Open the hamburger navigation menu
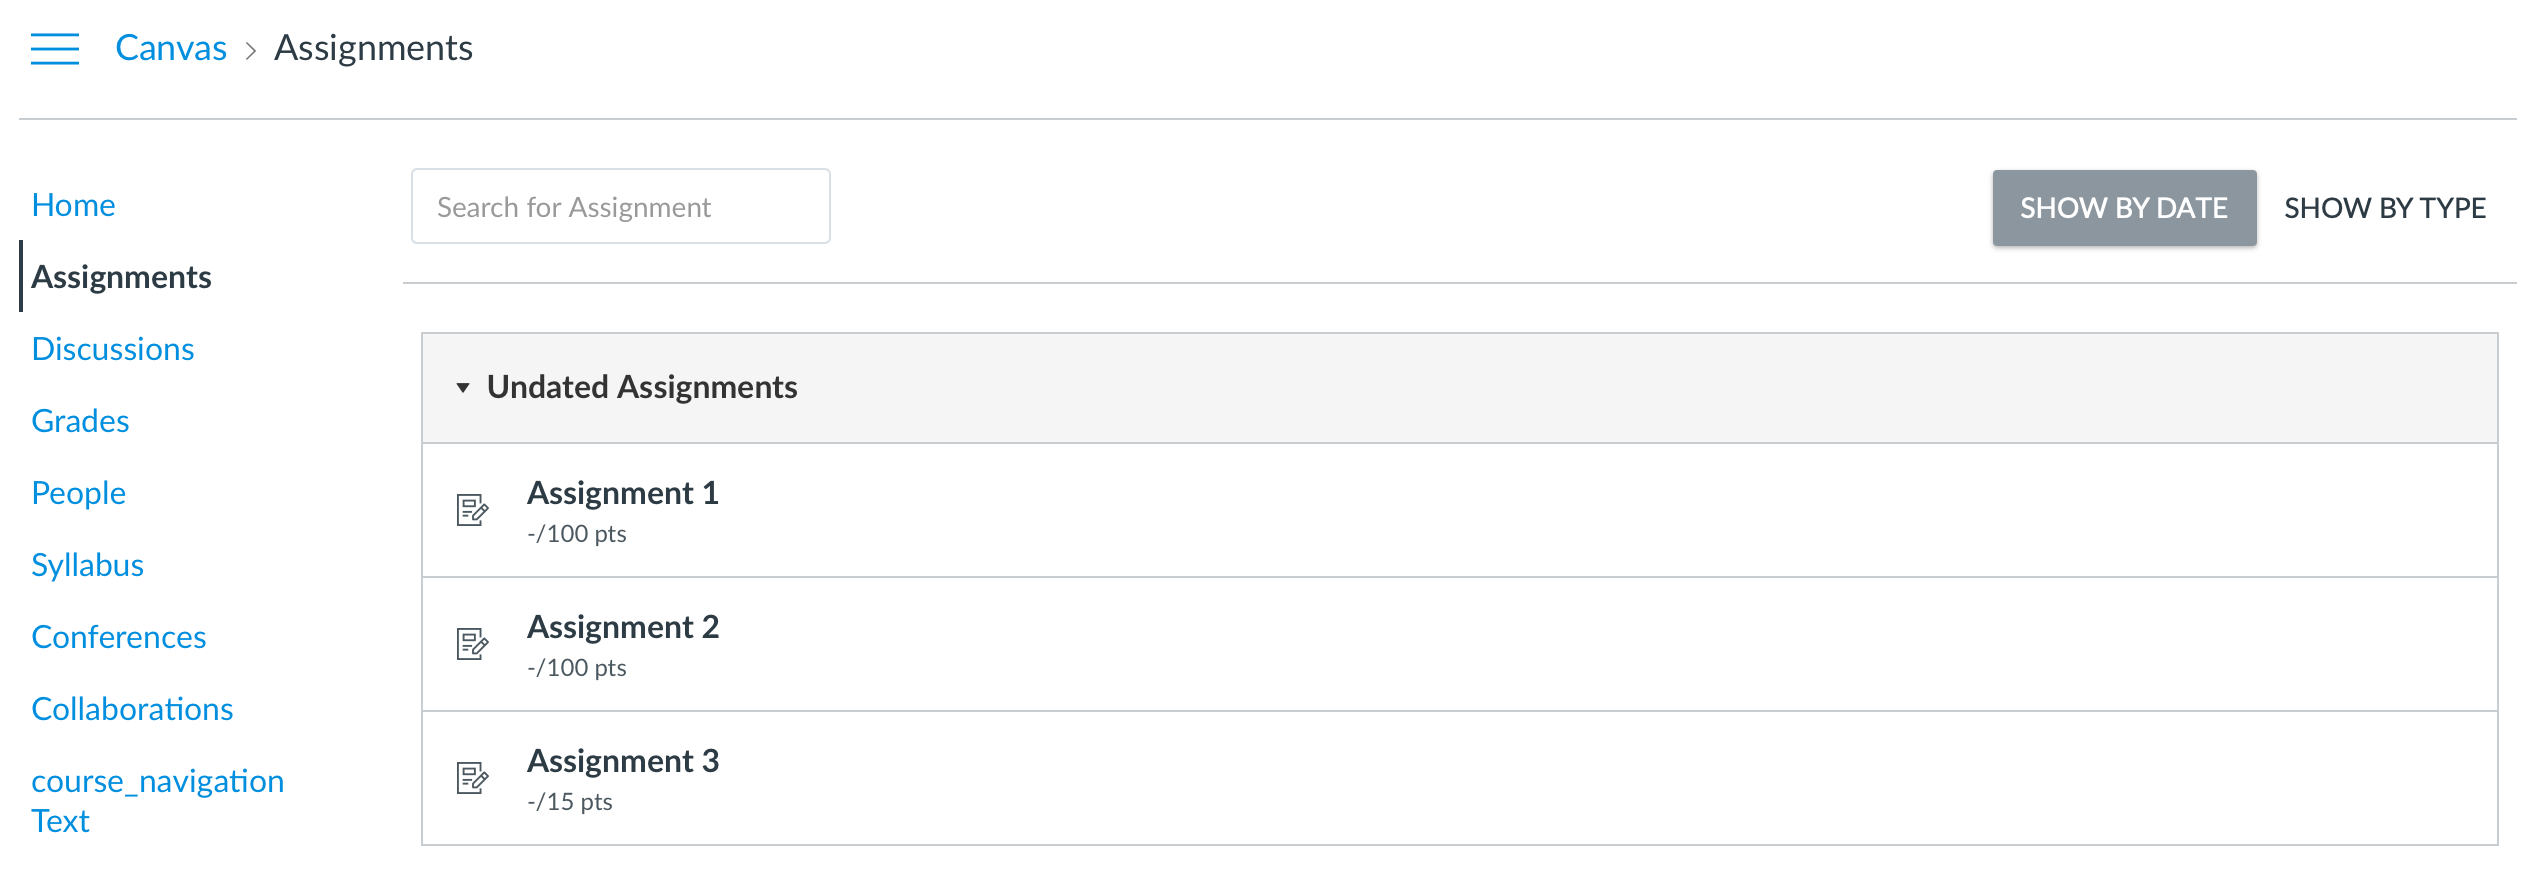Screen dimensions: 2536x880 coord(54,48)
